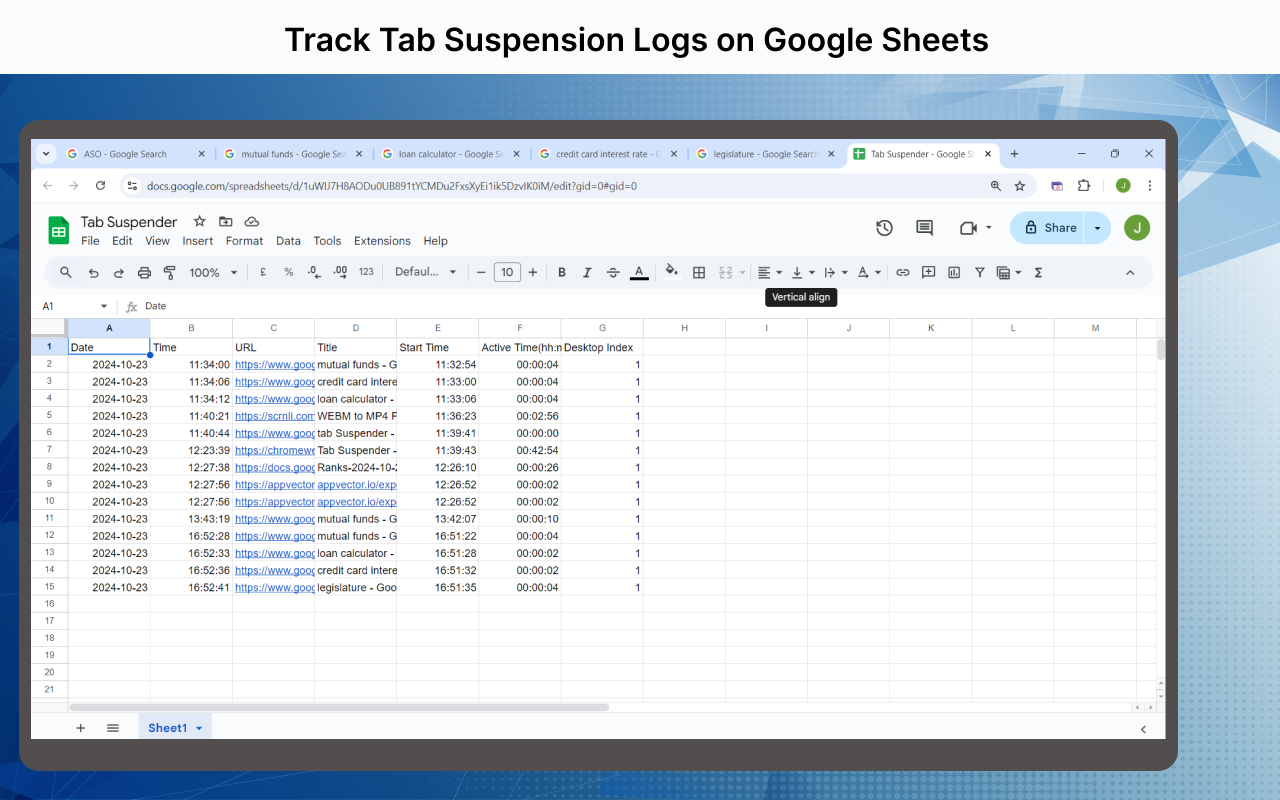Add a new sheet
Image resolution: width=1280 pixels, height=800 pixels.
click(x=81, y=728)
